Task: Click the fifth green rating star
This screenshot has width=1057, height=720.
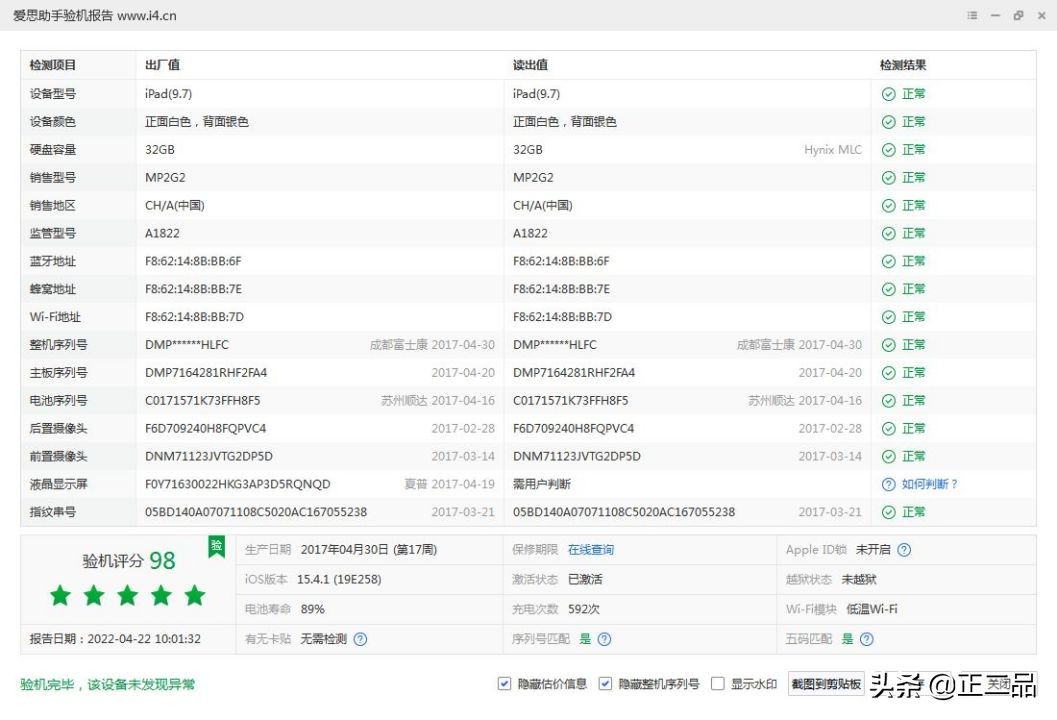Action: [194, 595]
